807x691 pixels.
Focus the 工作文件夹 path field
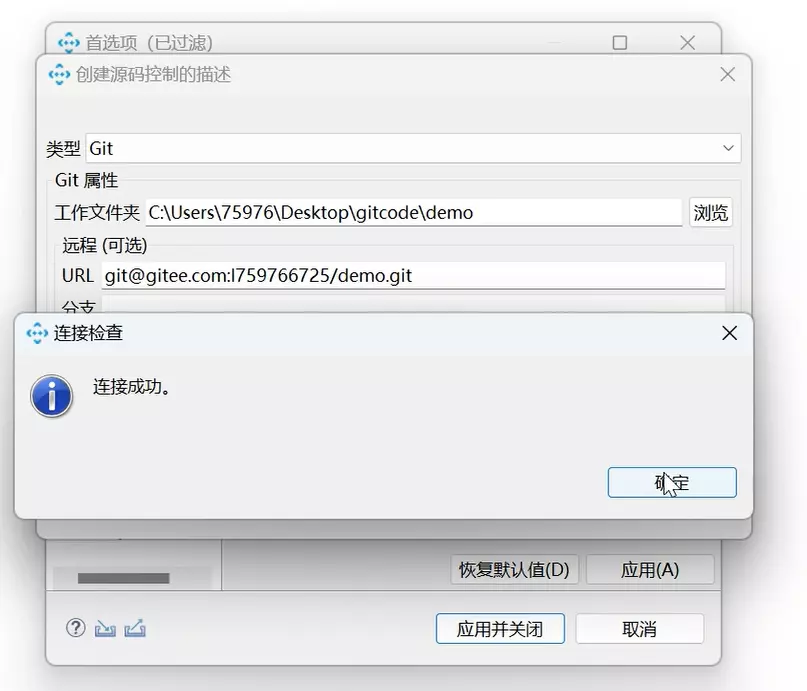414,212
